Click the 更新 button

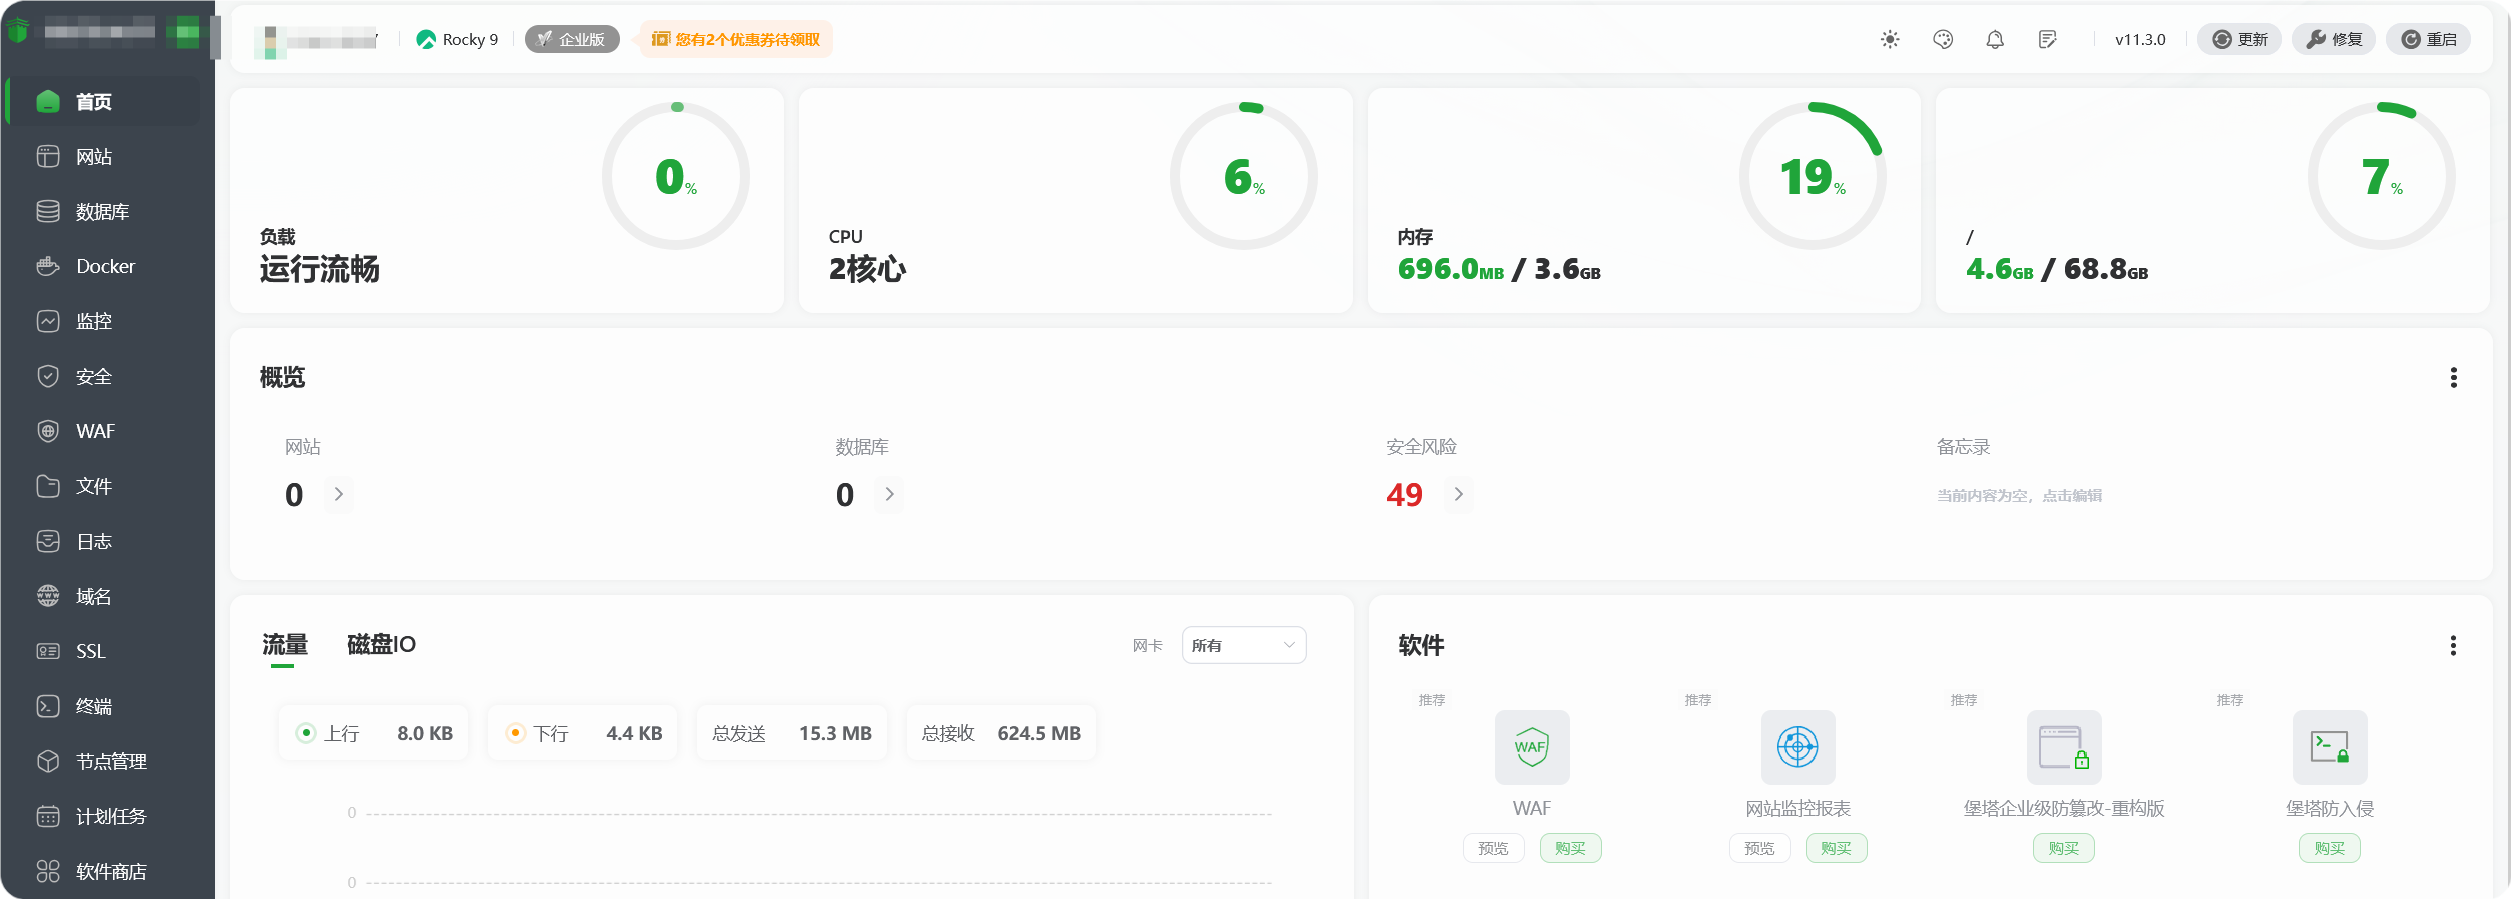coord(2239,40)
